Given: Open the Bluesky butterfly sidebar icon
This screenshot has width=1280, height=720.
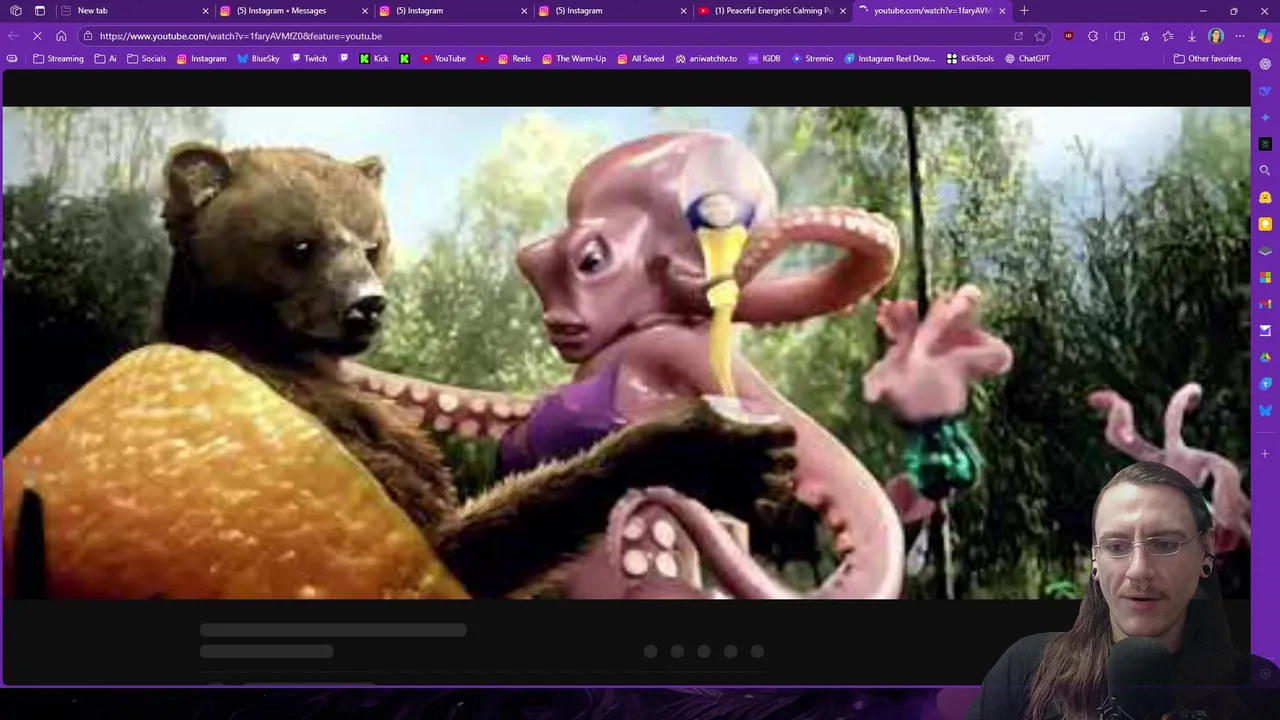Looking at the screenshot, I should 1265,410.
